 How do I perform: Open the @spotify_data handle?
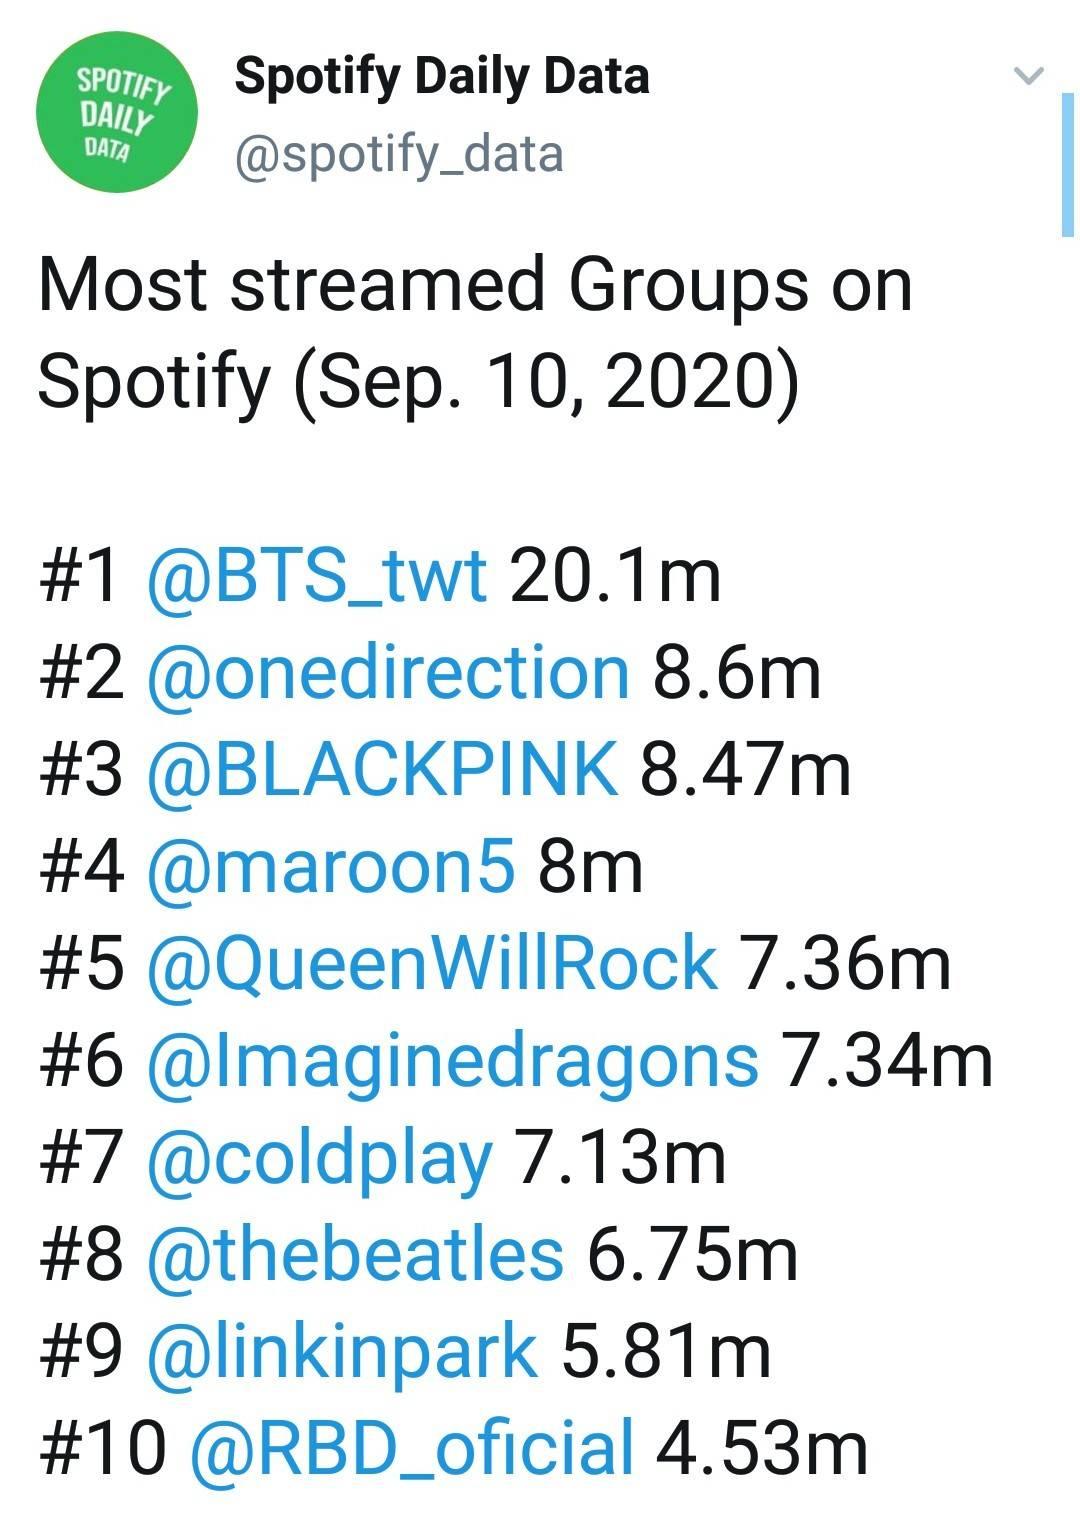(x=399, y=155)
